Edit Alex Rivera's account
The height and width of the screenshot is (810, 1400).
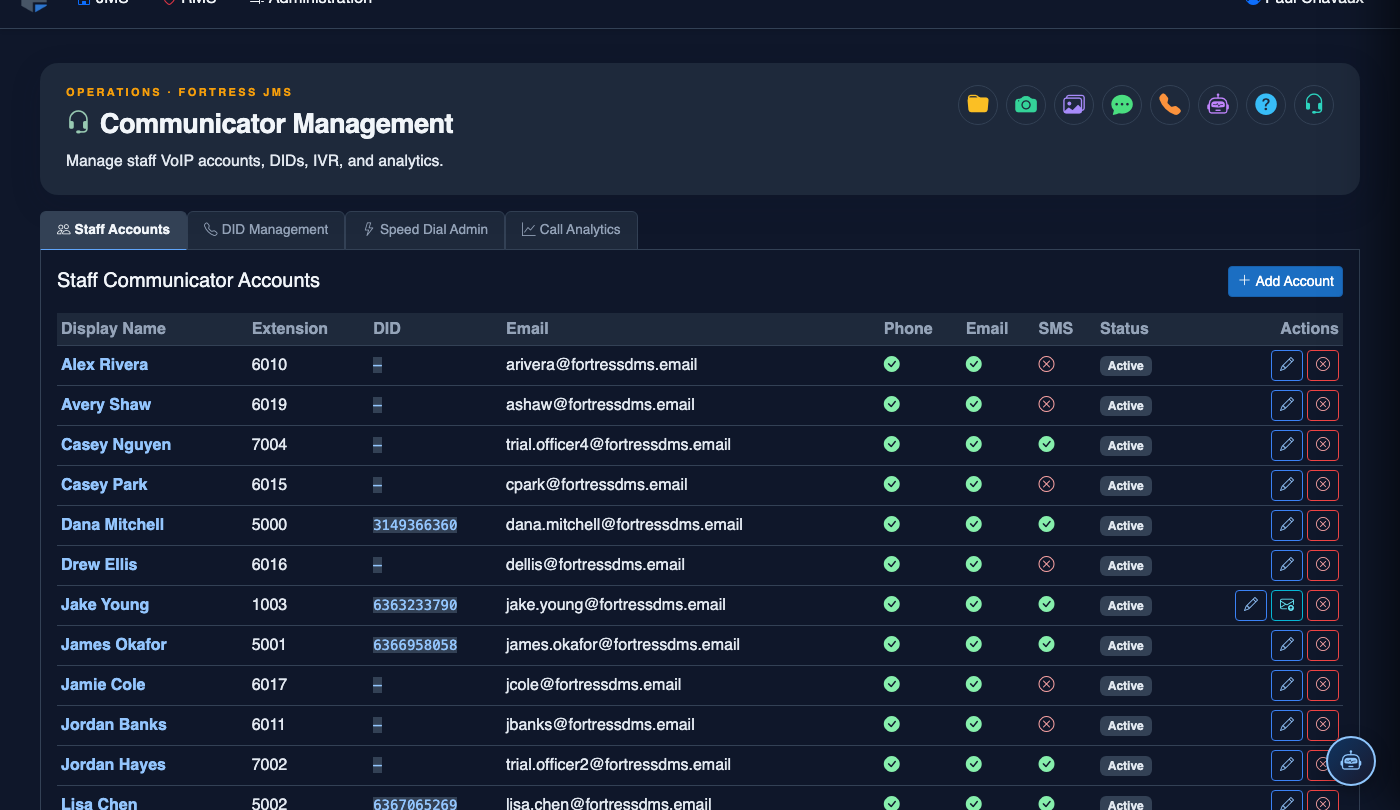pyautogui.click(x=1287, y=365)
